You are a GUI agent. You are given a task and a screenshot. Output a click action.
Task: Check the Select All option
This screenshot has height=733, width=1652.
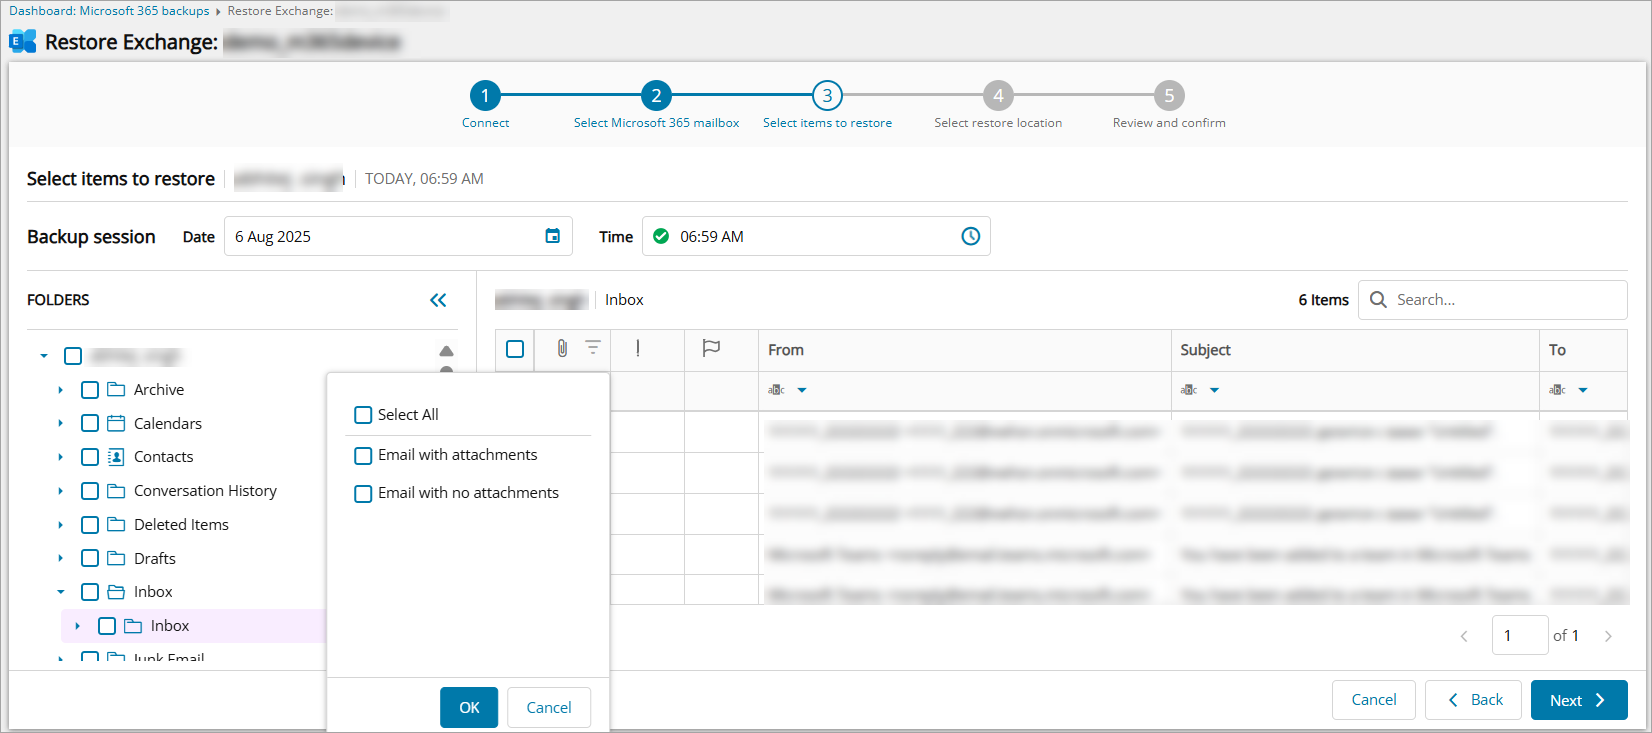tap(363, 415)
